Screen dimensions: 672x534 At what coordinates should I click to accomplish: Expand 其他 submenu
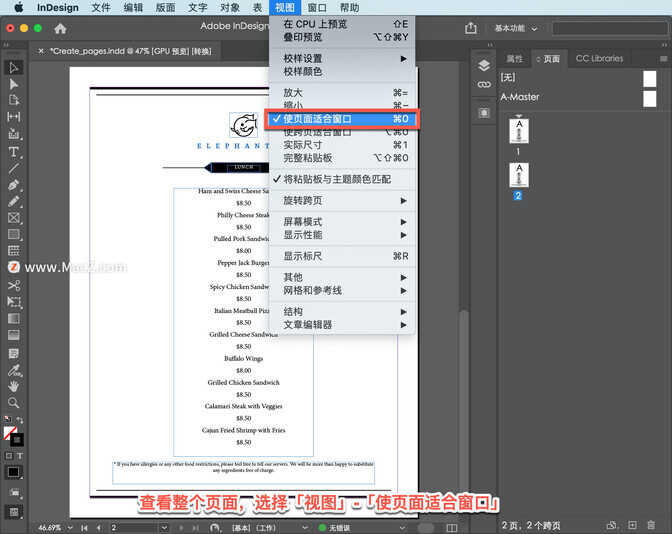tap(342, 277)
